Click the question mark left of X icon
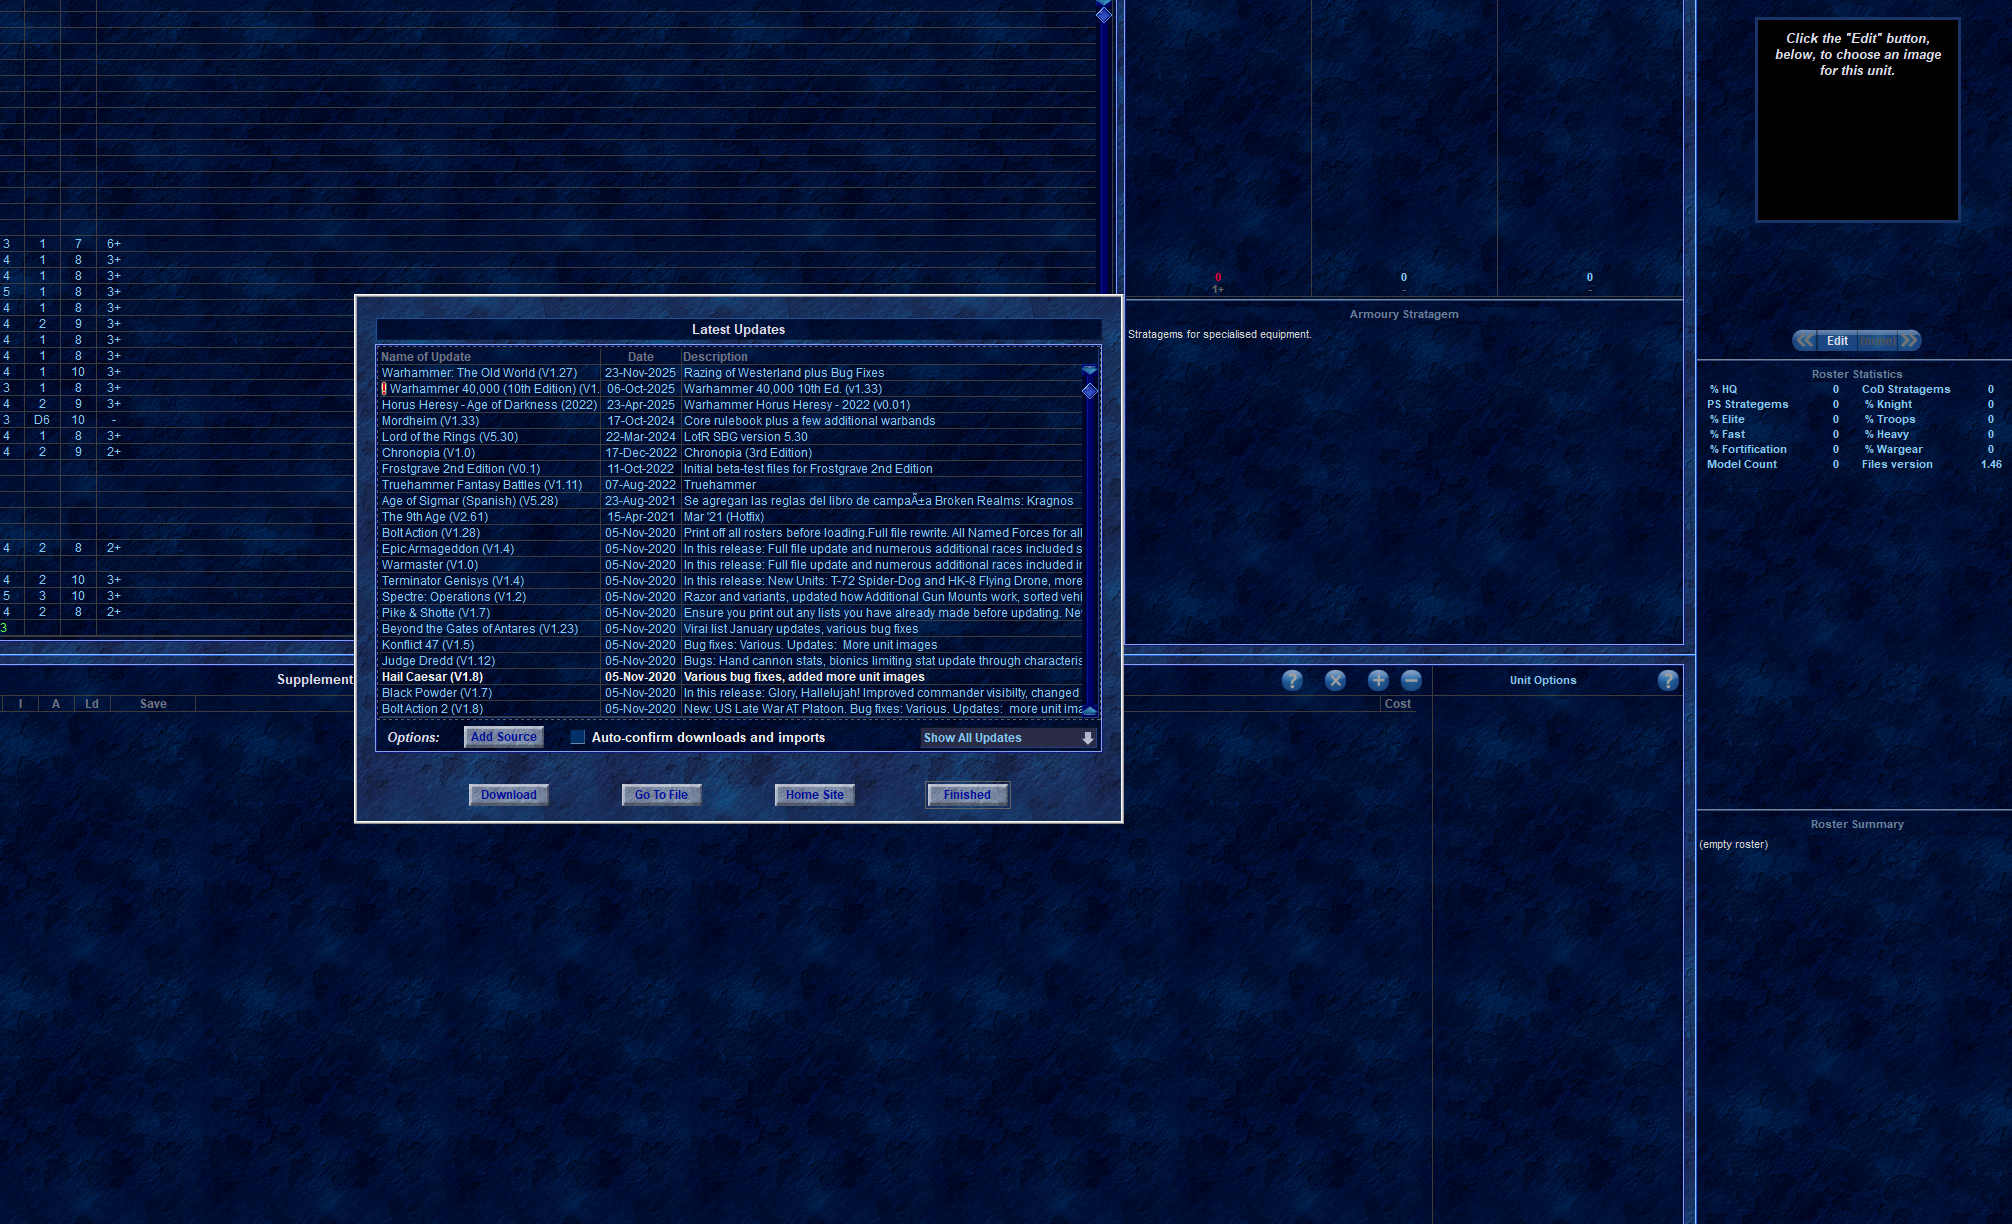This screenshot has width=2012, height=1224. (x=1292, y=680)
